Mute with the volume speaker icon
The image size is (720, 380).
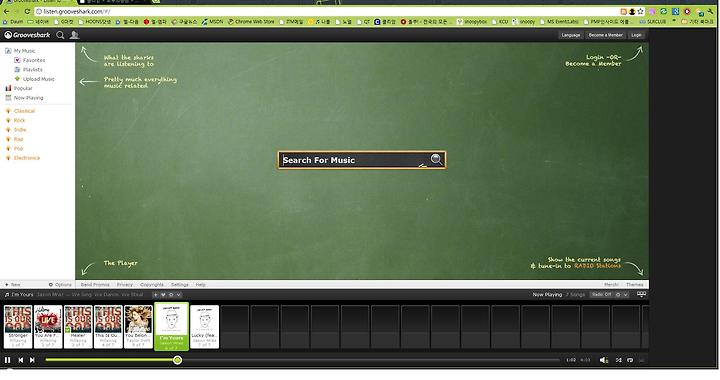(604, 360)
